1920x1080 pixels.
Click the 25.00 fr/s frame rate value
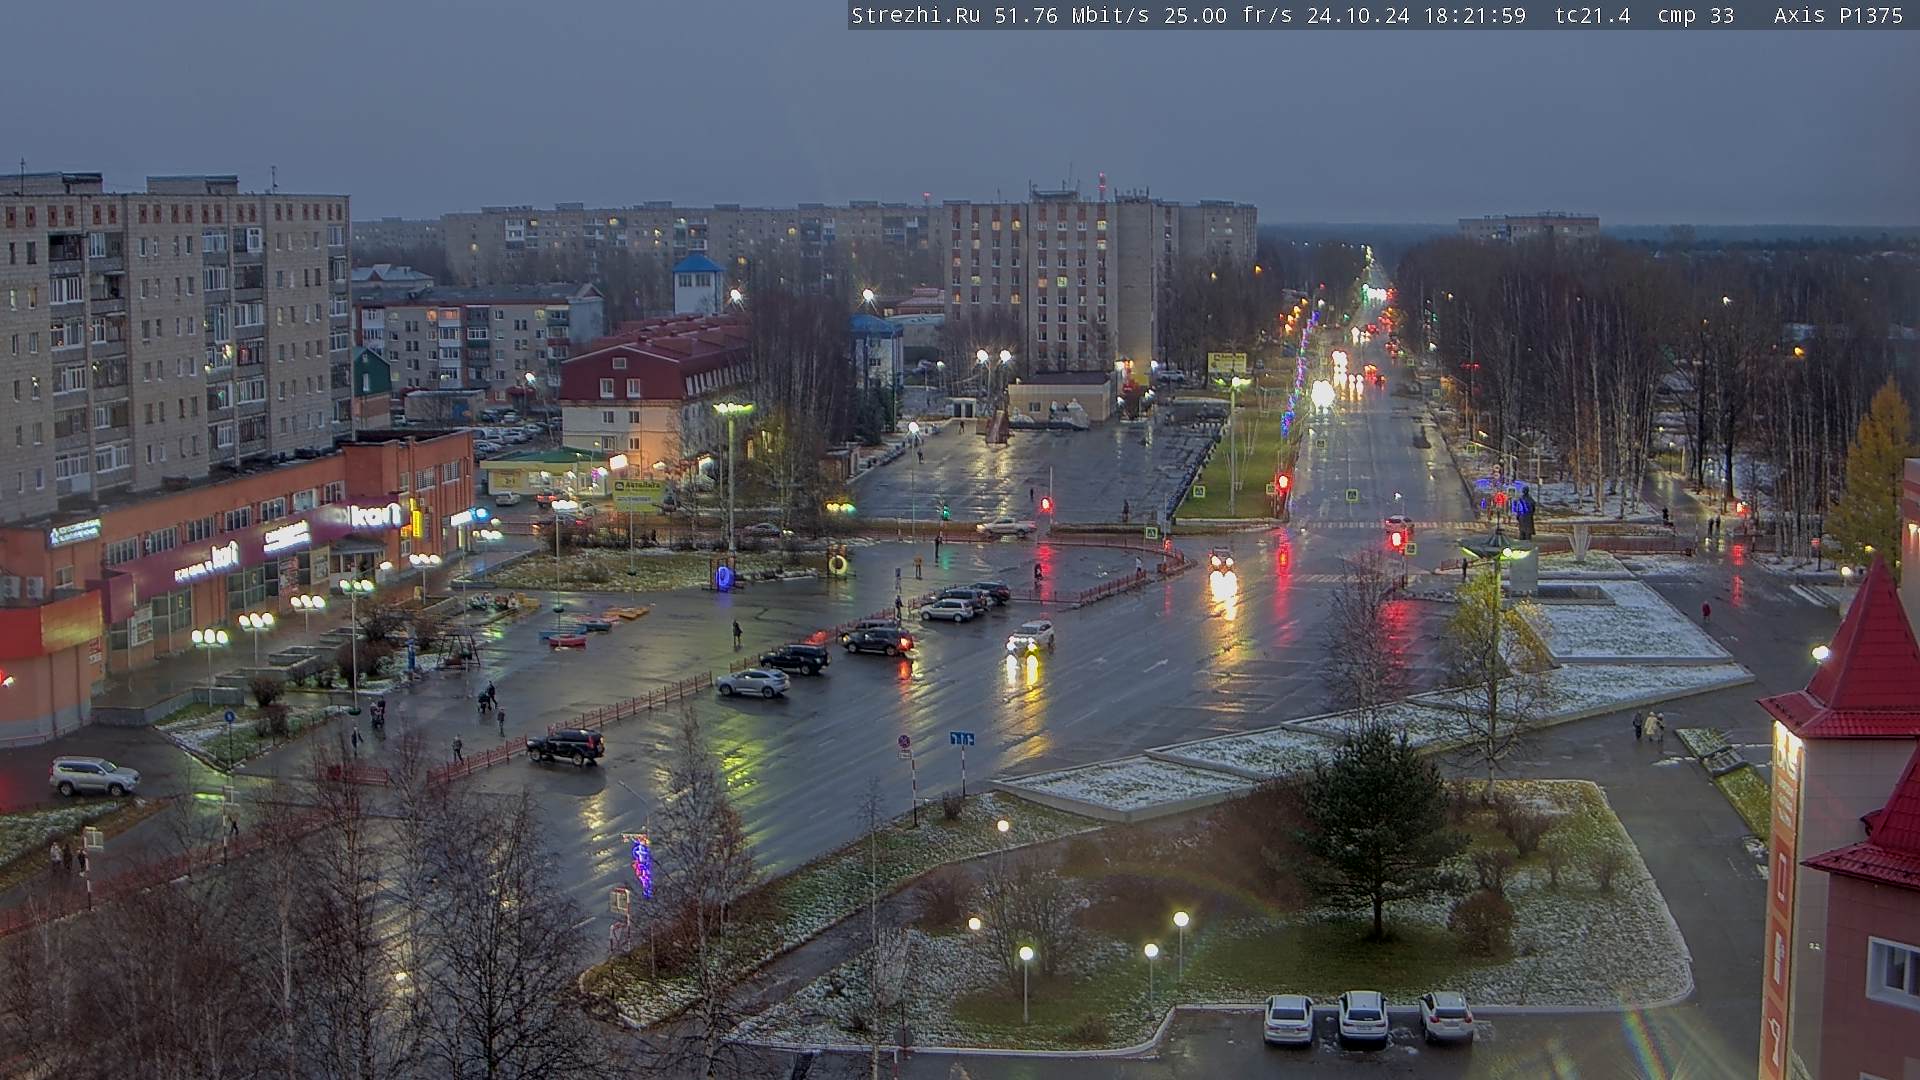(x=1228, y=16)
